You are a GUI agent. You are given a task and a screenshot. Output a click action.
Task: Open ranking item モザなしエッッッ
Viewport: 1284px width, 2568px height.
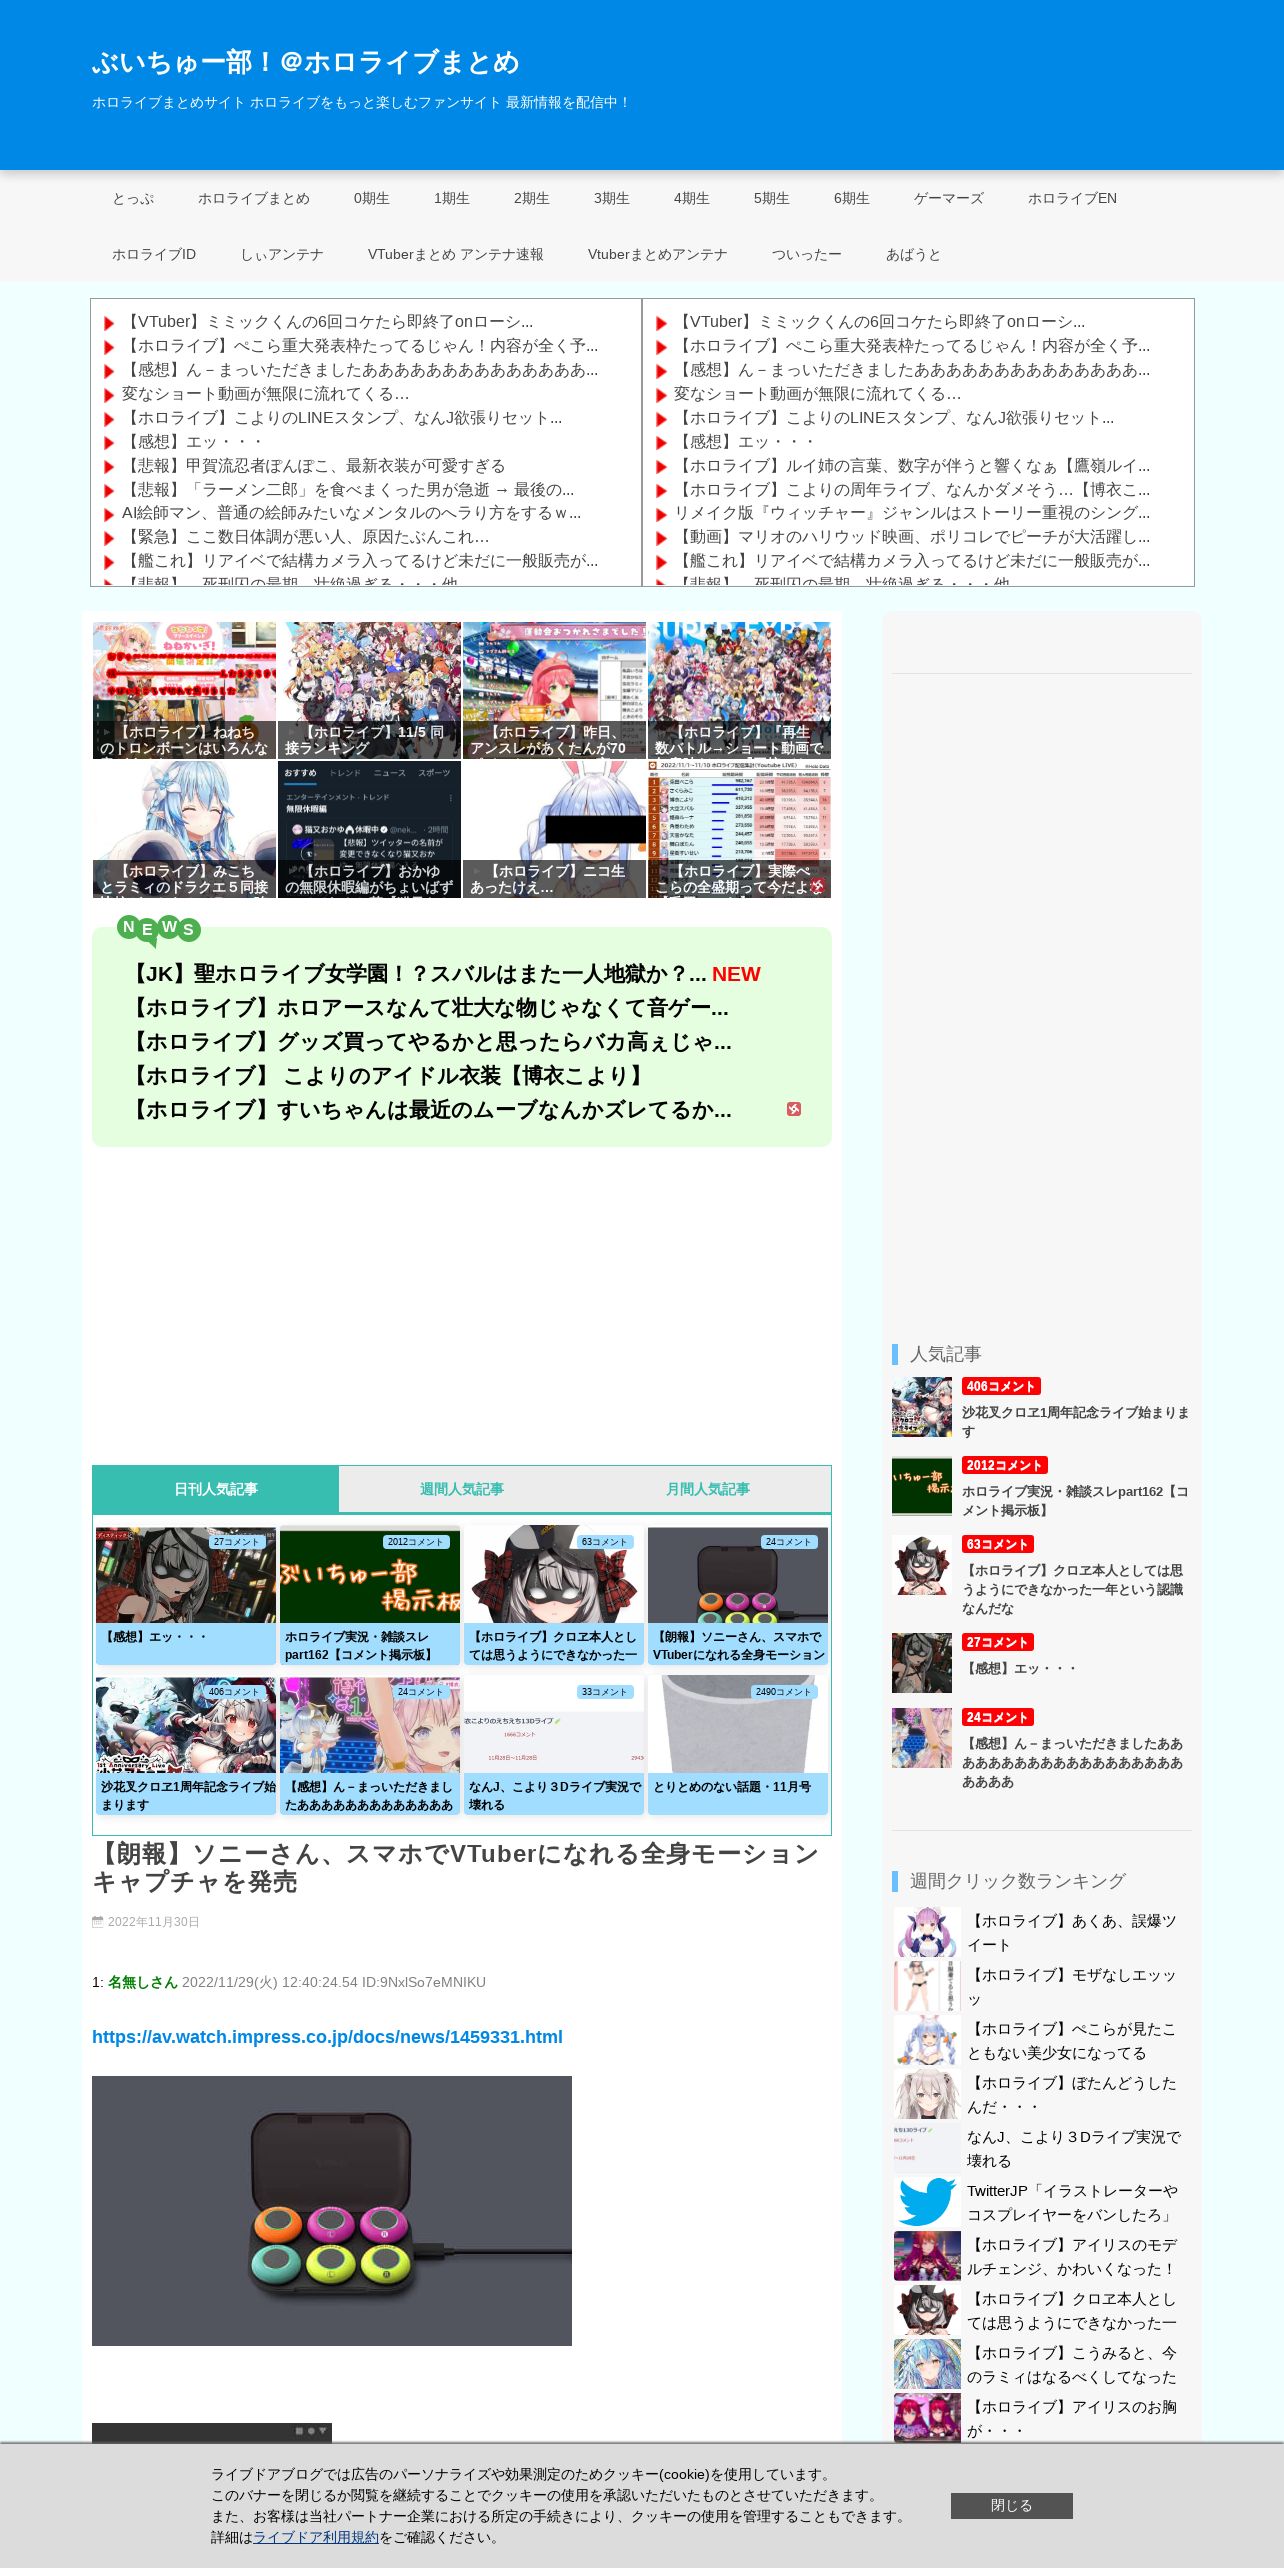(x=1071, y=1987)
